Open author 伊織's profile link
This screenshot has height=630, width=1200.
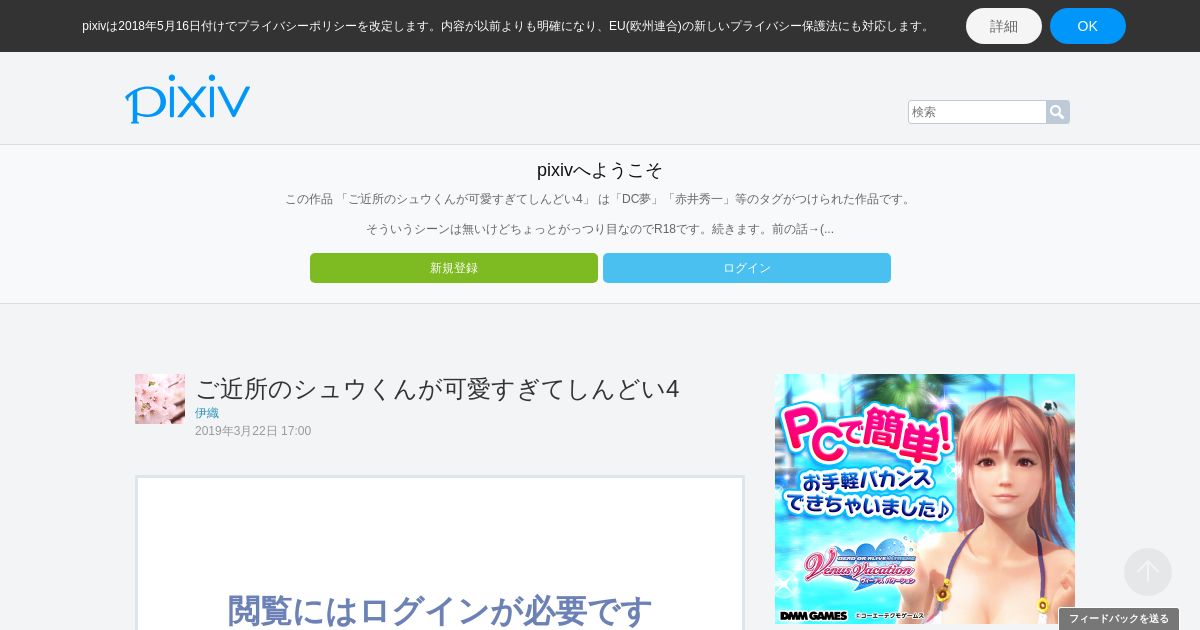click(207, 413)
